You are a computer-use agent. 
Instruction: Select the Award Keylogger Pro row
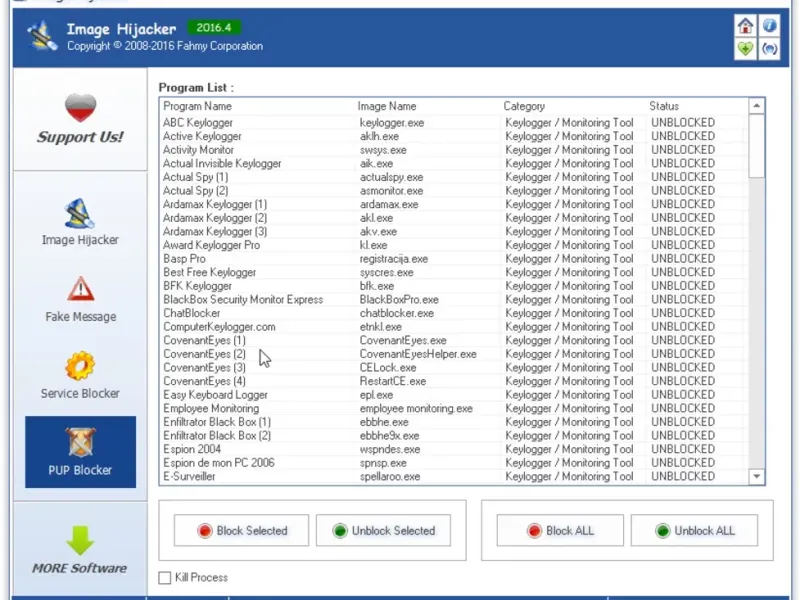pos(453,245)
